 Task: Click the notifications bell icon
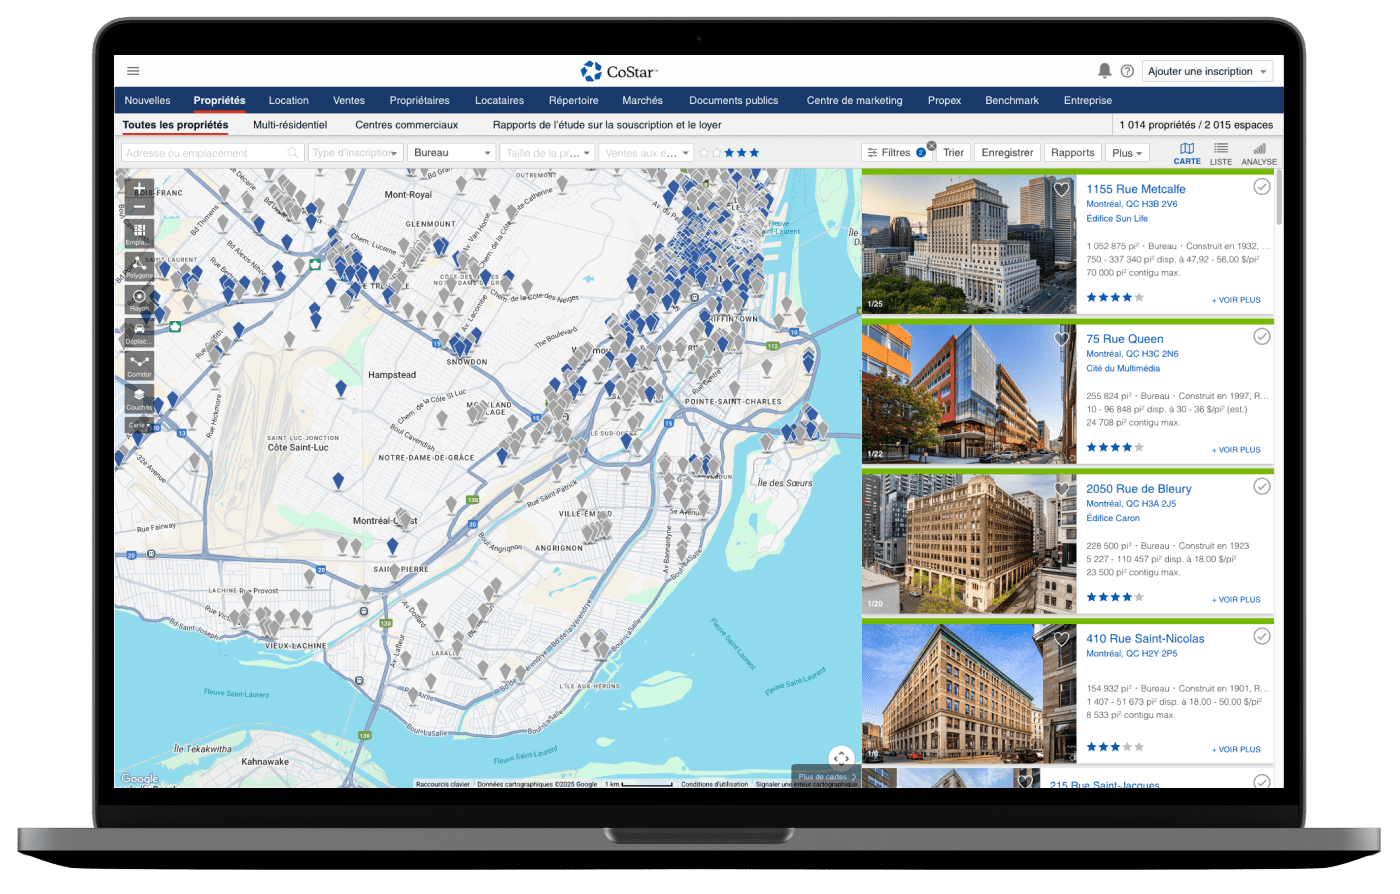[x=1104, y=71]
